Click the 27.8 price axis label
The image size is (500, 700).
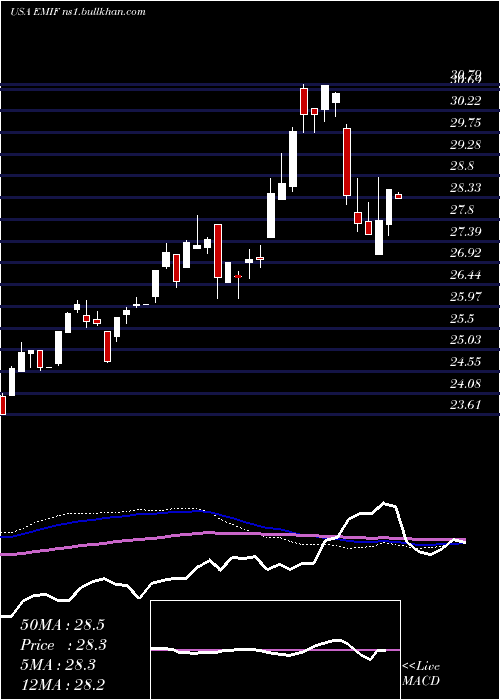point(462,210)
